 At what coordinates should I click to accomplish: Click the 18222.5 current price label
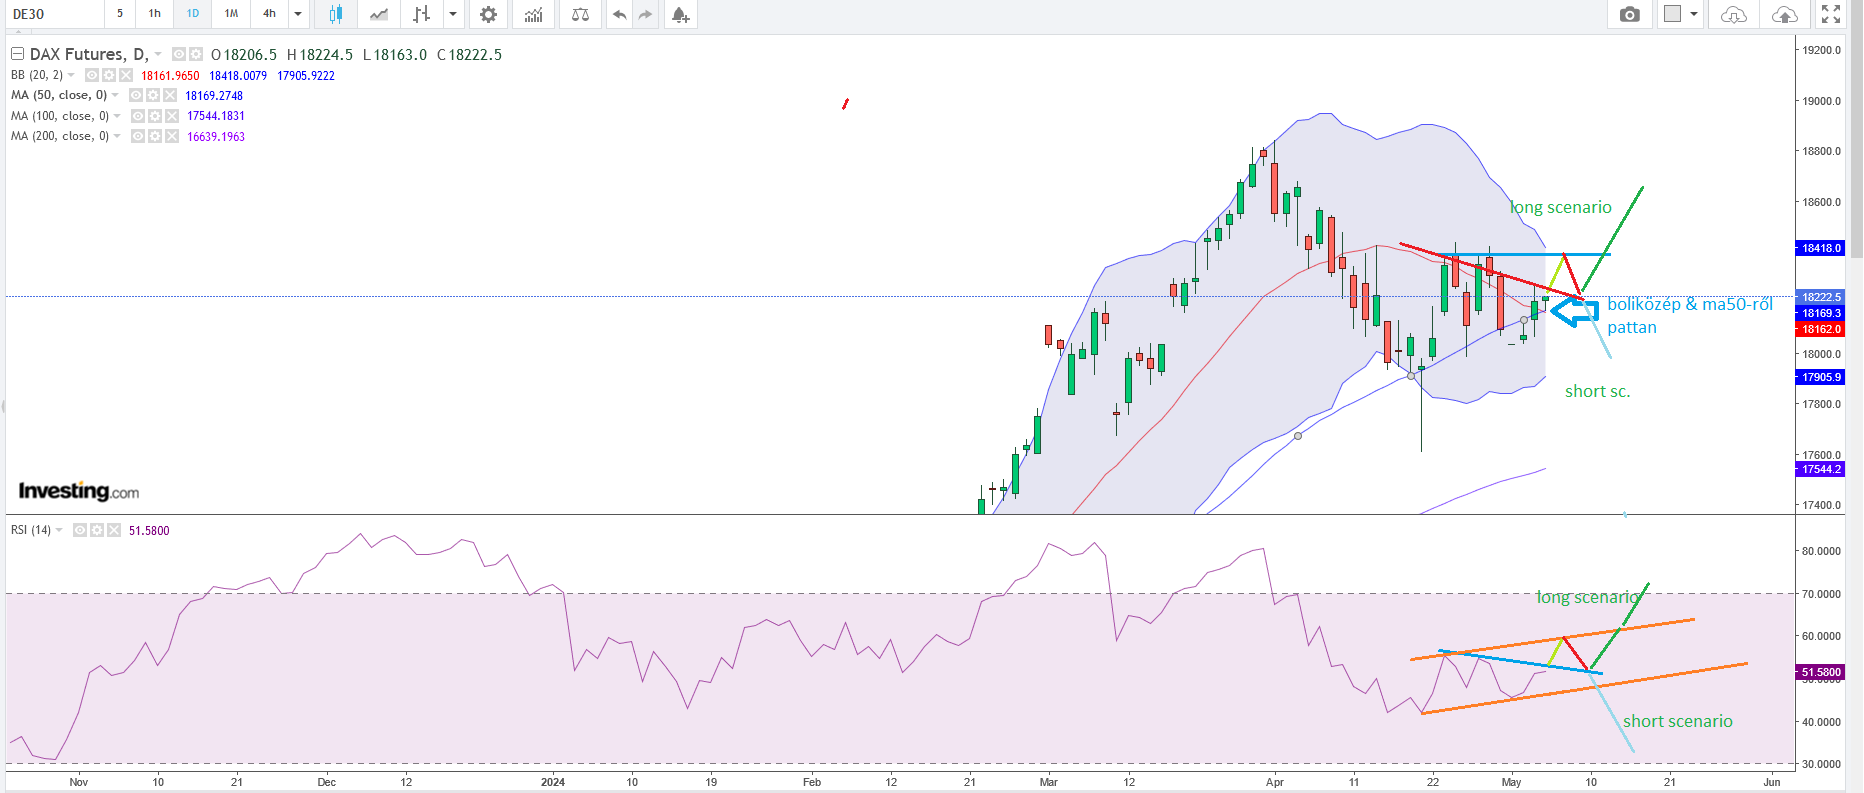tap(1820, 297)
